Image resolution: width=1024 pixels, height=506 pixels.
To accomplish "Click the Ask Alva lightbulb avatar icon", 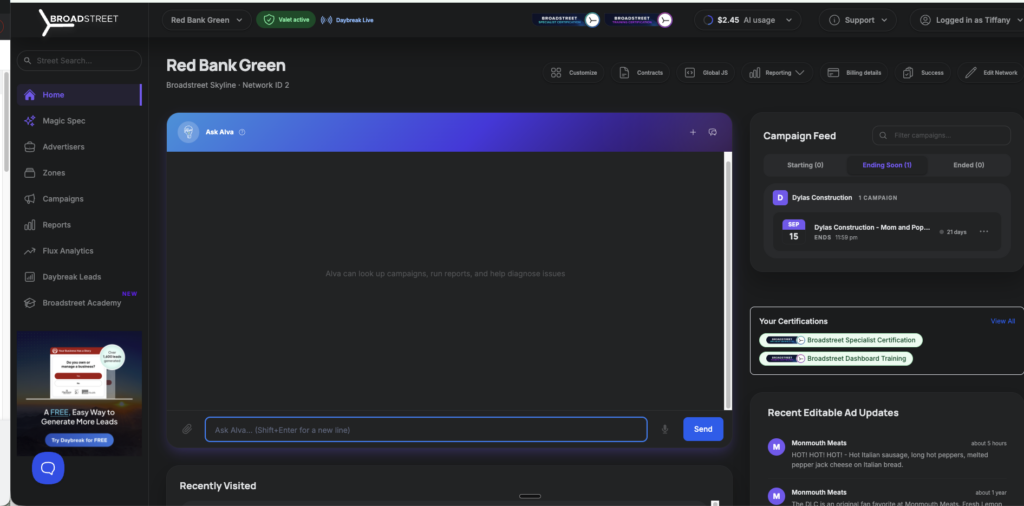I will coord(188,132).
